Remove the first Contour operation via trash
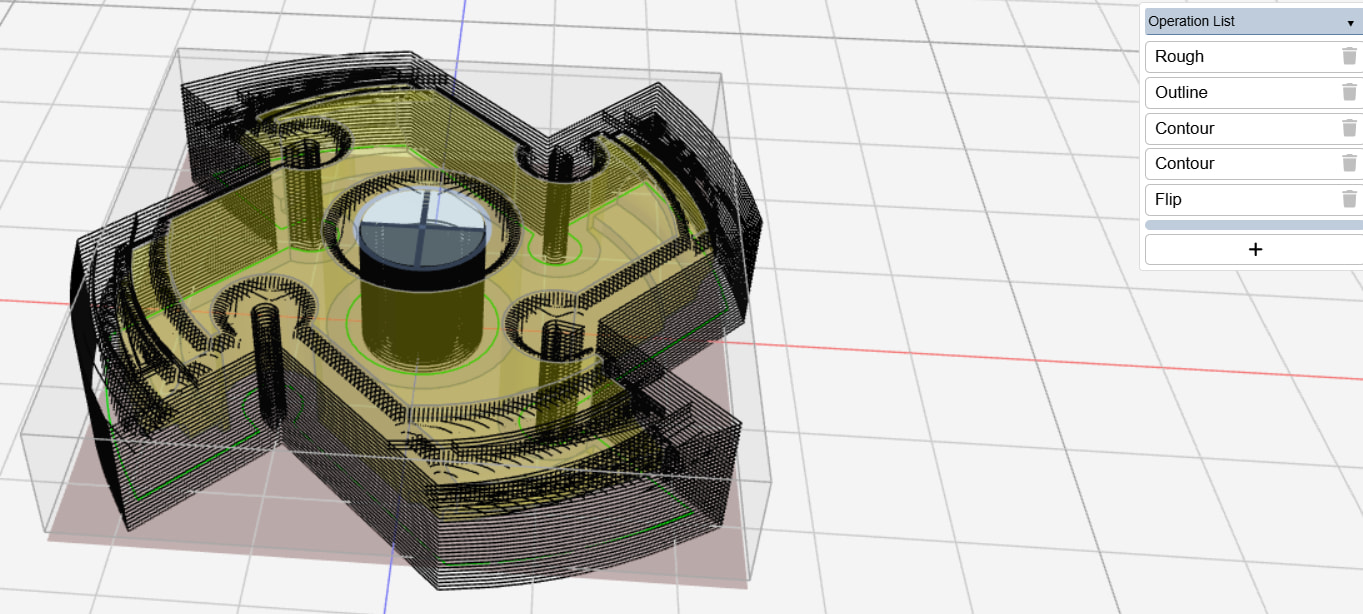The height and width of the screenshot is (614, 1363). (x=1349, y=128)
